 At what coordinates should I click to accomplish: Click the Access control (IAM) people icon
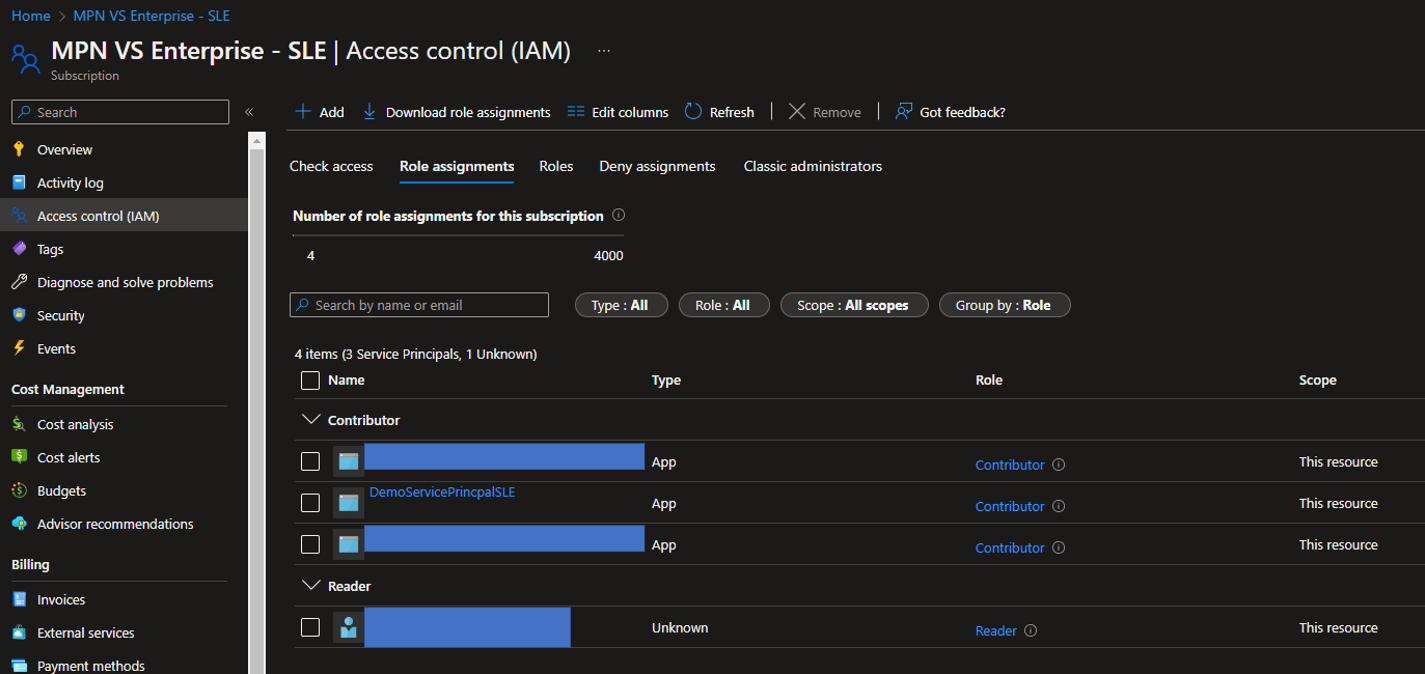tap(19, 215)
